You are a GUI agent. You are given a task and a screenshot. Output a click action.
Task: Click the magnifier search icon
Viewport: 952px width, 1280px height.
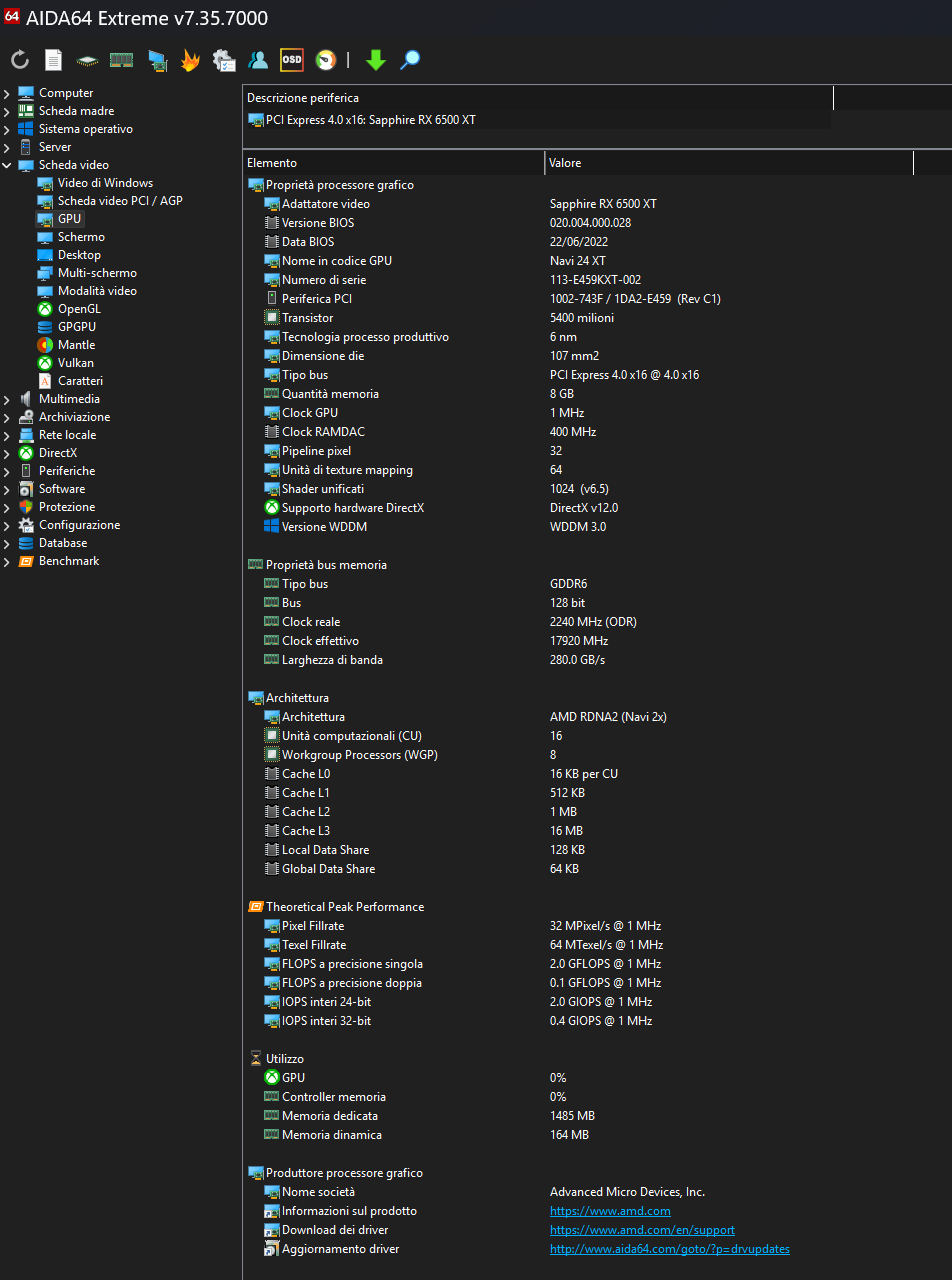(x=410, y=60)
